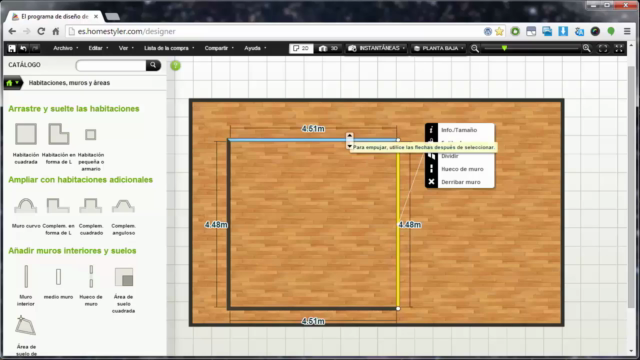Click the left 4.48m dimension label
Viewport: 640px width, 360px height.
(216, 225)
